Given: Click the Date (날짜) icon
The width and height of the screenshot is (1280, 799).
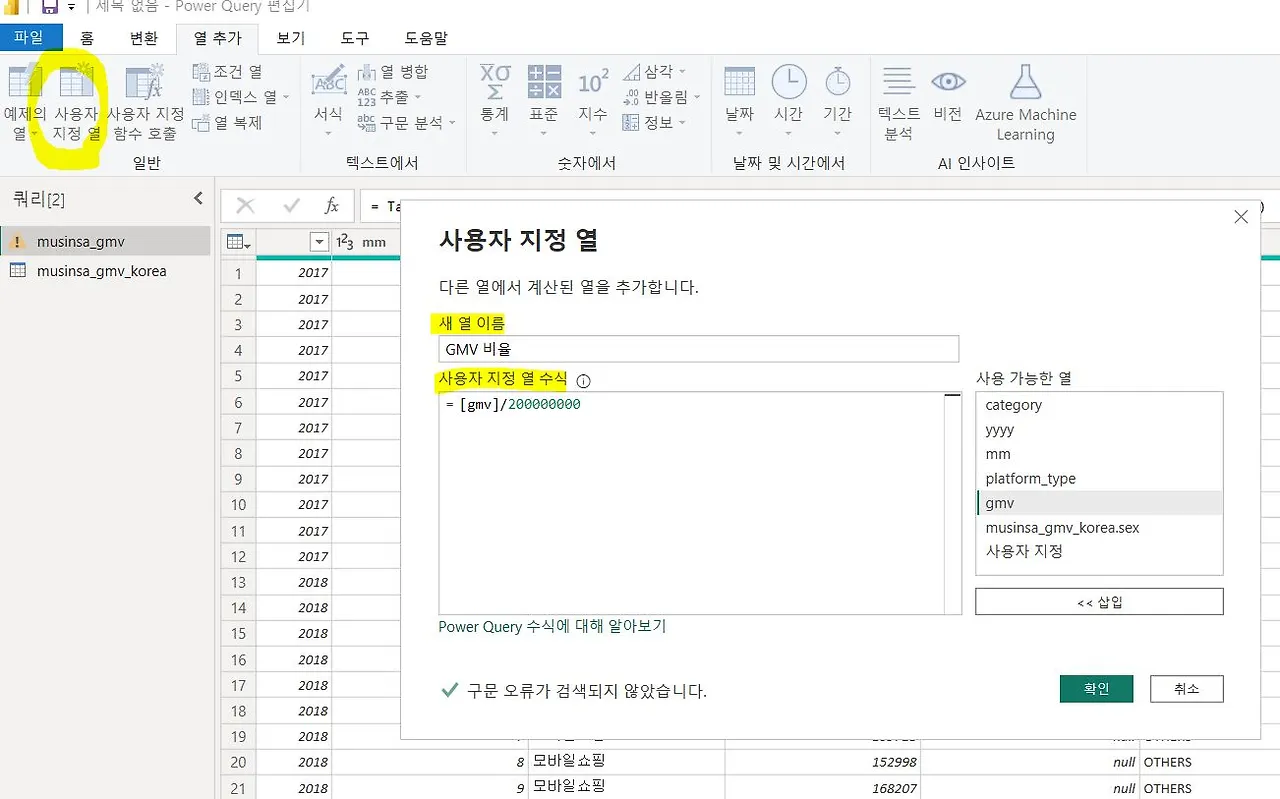Looking at the screenshot, I should (739, 84).
